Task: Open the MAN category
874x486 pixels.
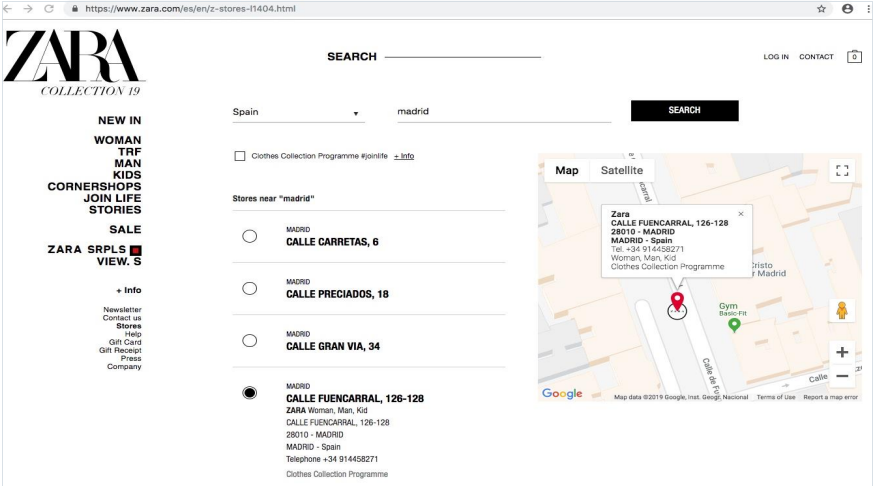Action: pyautogui.click(x=128, y=163)
